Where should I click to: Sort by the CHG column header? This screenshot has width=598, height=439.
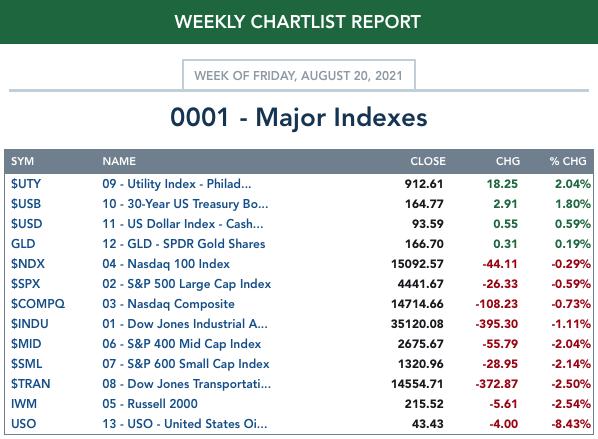508,161
